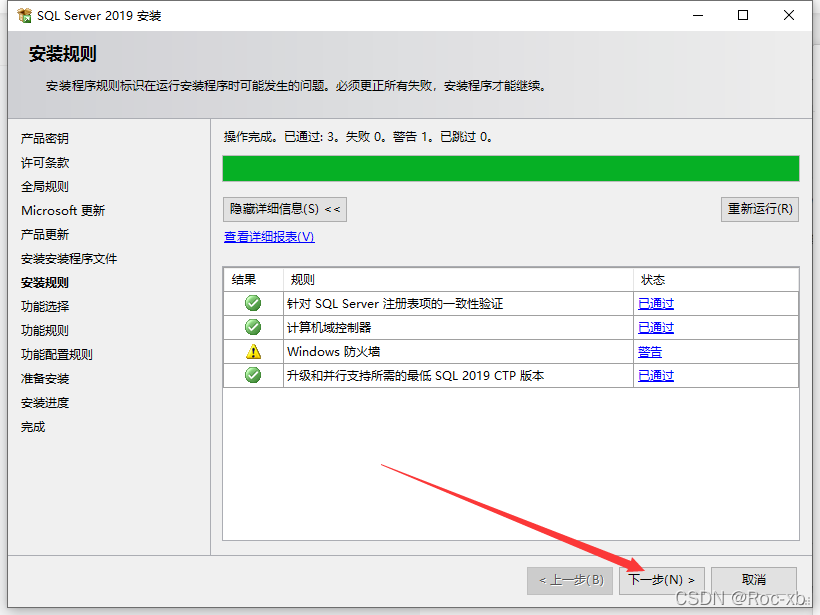Screen dimensions: 820x615
Task: Select 产品密钥 step in left sidebar
Action: pos(45,139)
